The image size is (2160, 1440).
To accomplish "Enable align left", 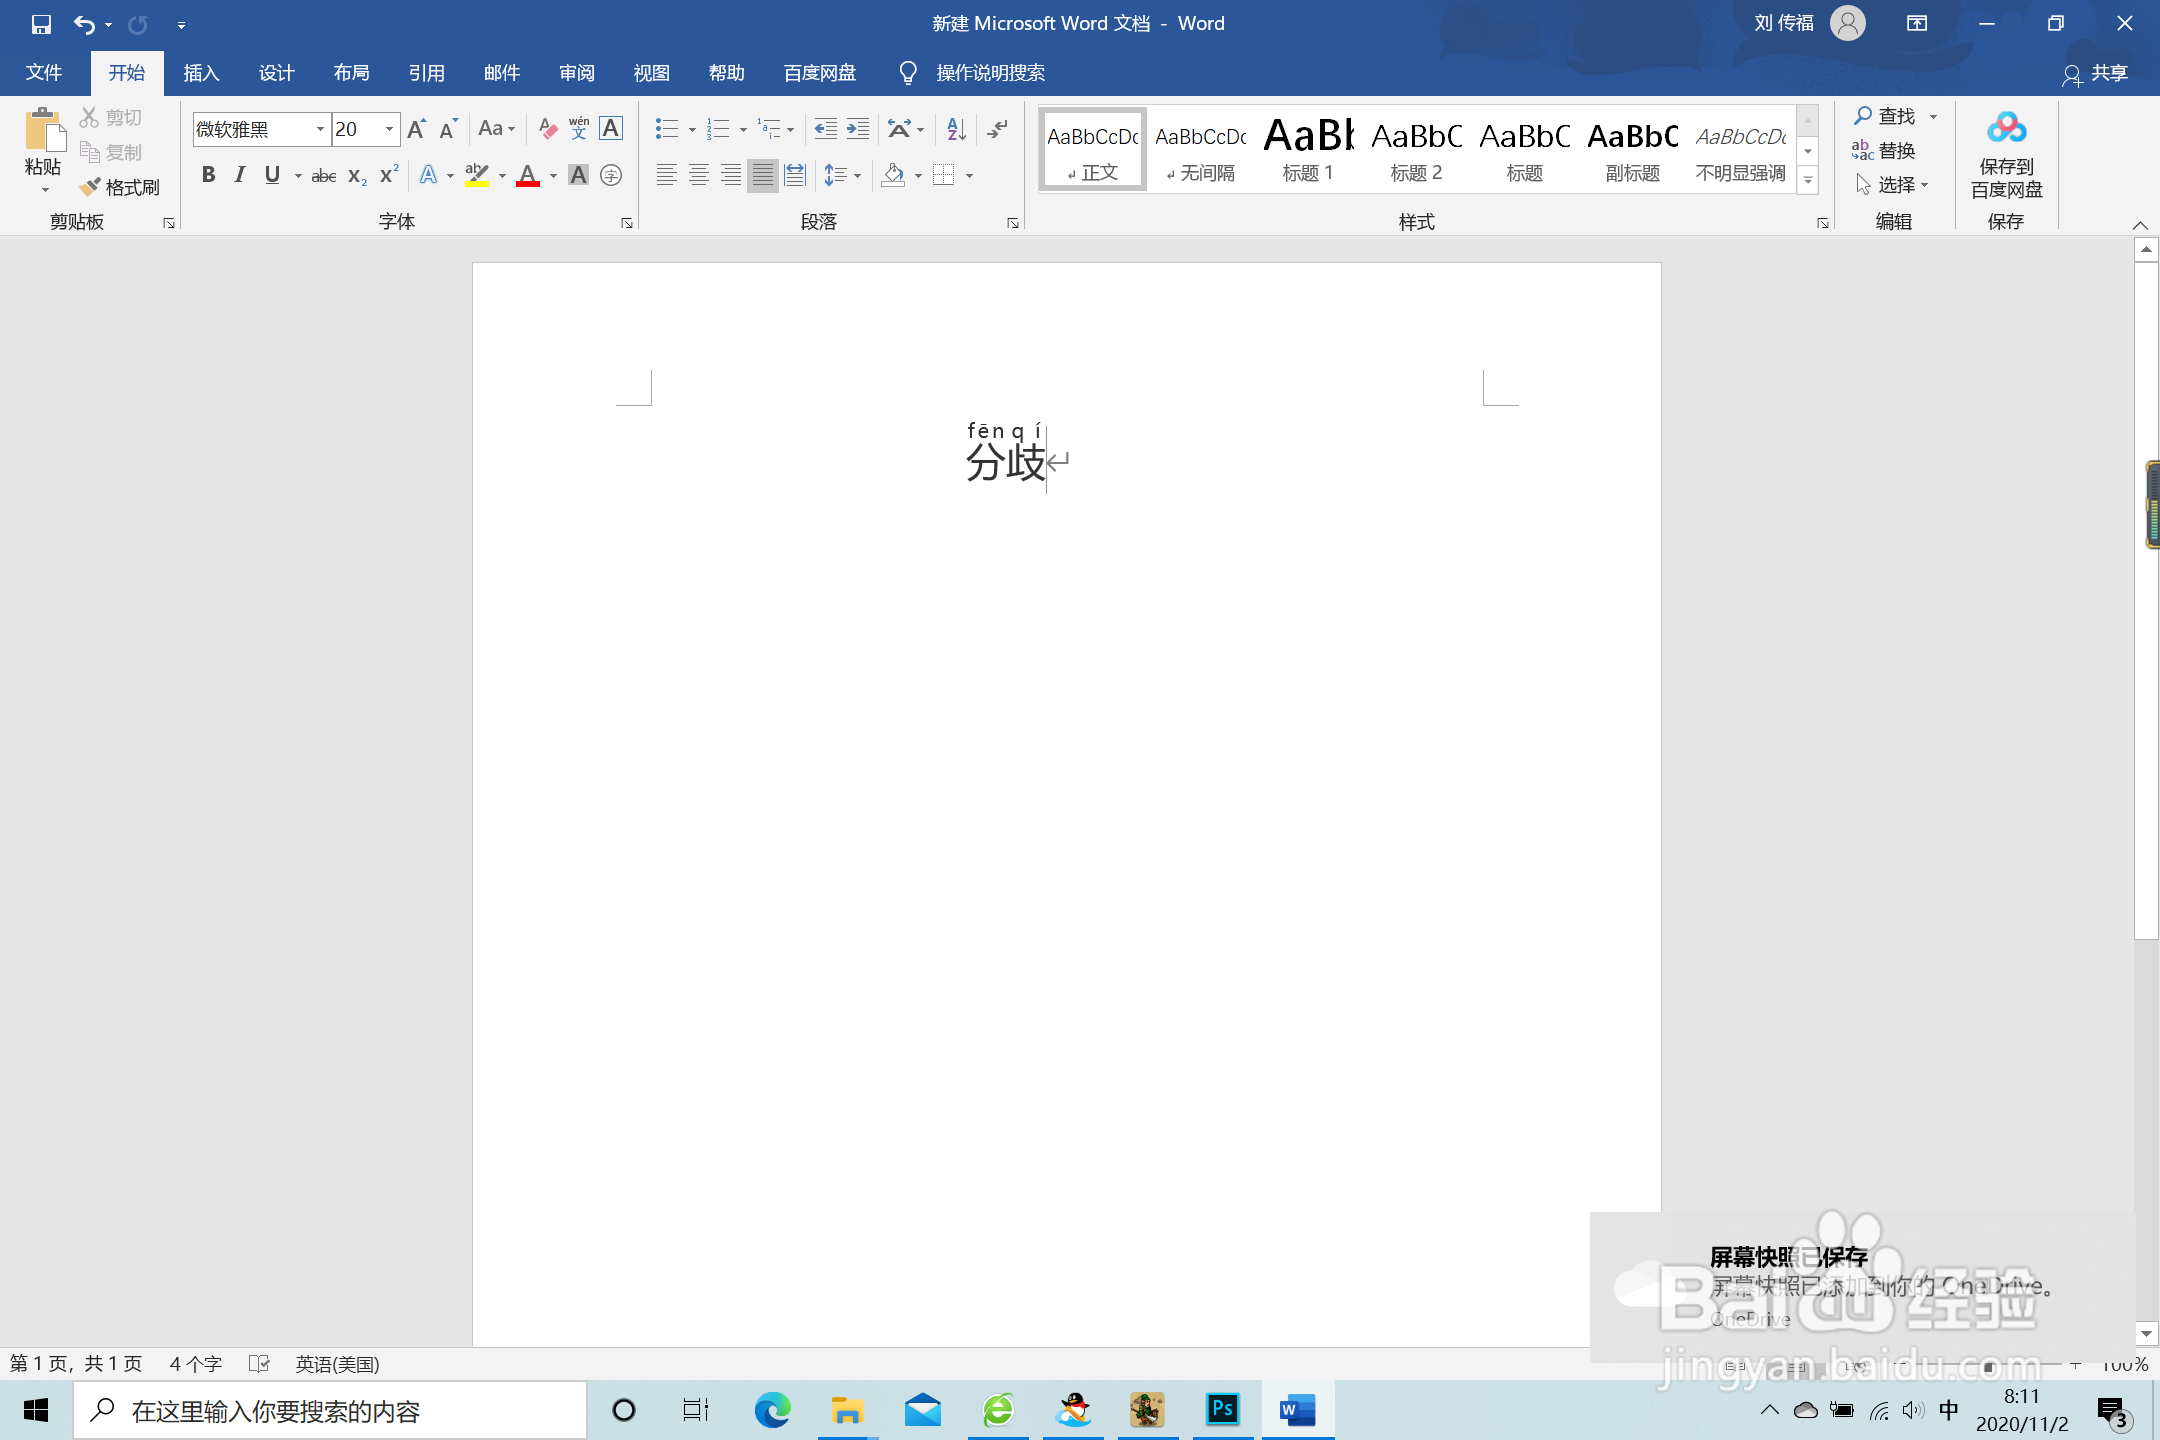I will (667, 175).
